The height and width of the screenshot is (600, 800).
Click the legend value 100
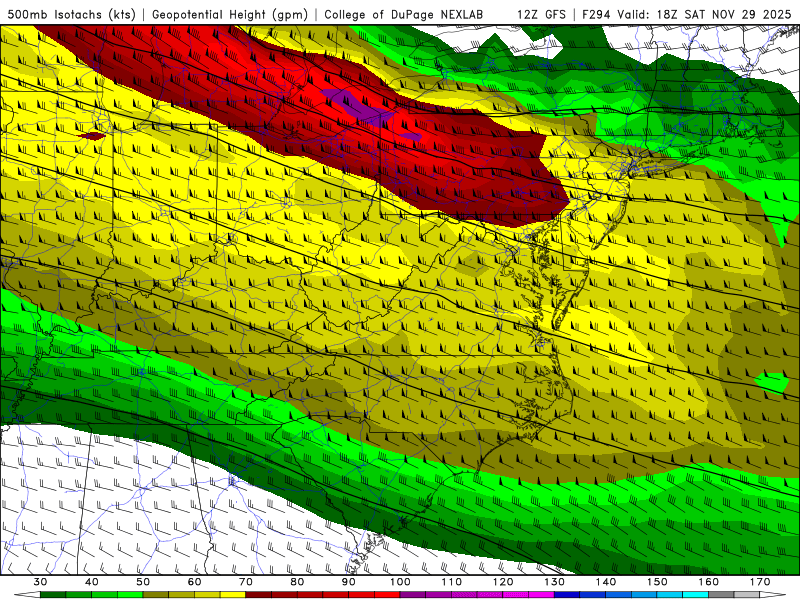click(400, 582)
